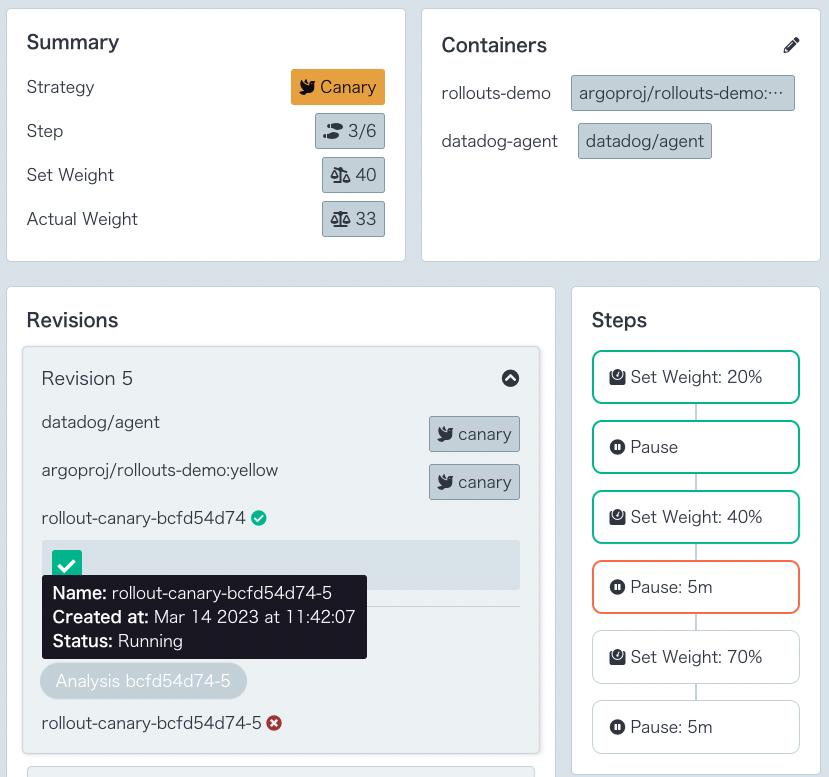Select the orange-outlined Pause: 5m step
The width and height of the screenshot is (829, 777).
coord(696,587)
